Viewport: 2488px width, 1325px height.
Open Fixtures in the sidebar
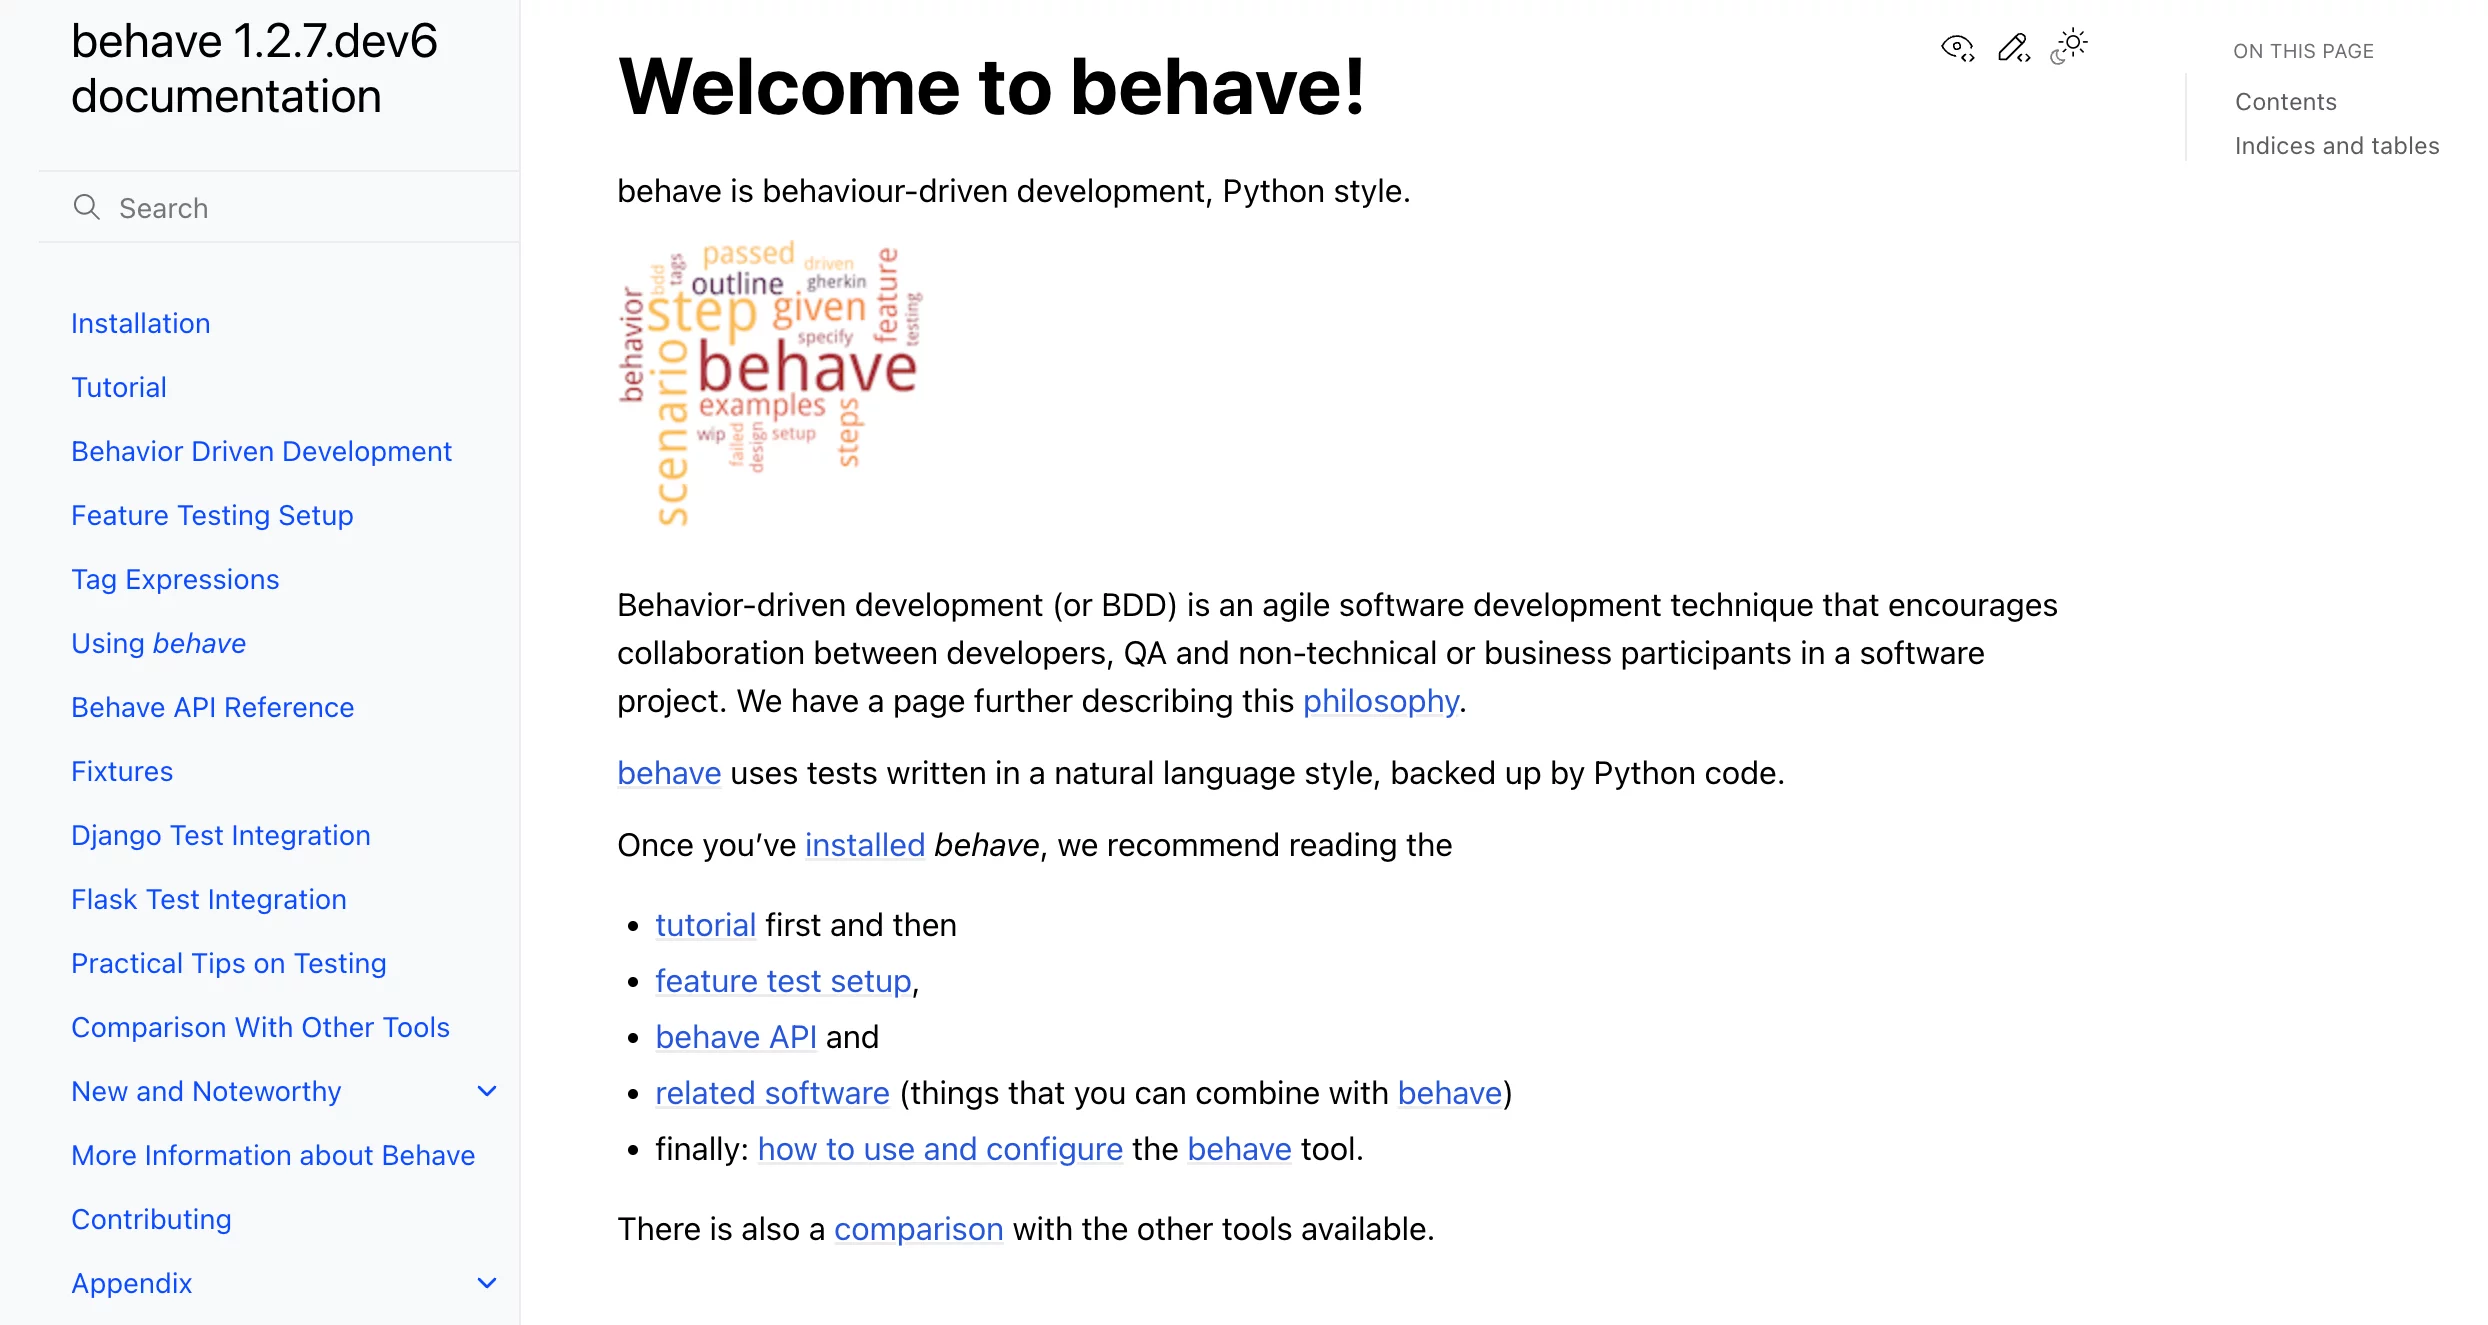point(122,771)
